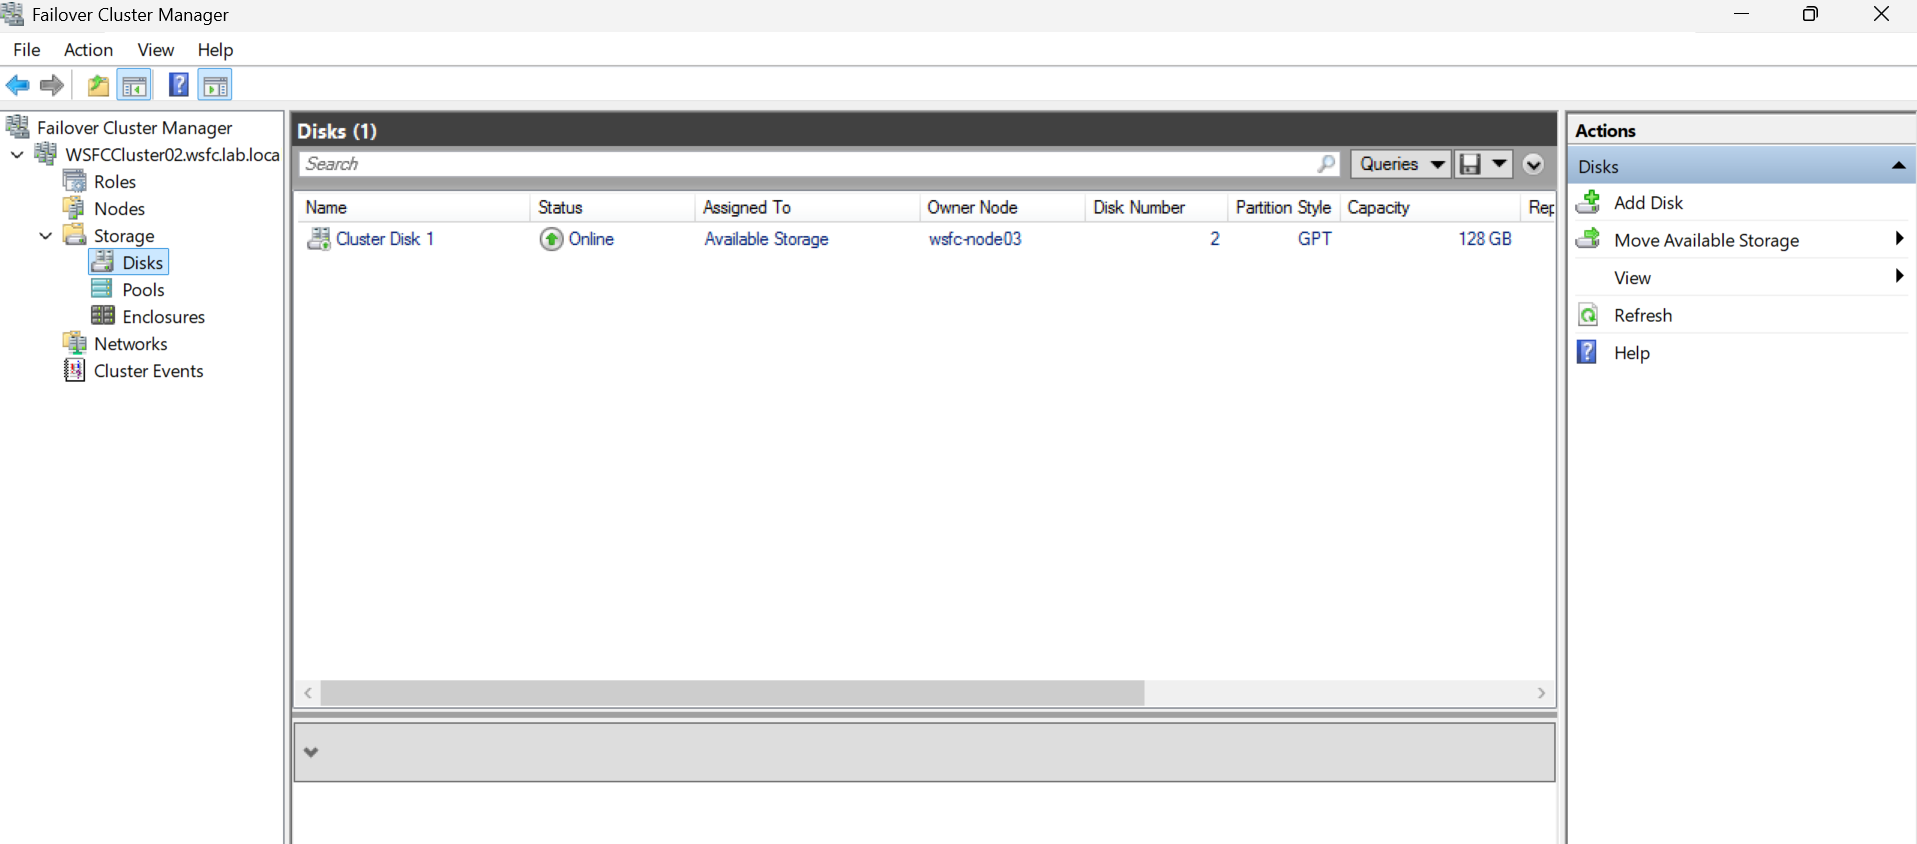Select Disks under Storage
This screenshot has width=1917, height=844.
point(142,262)
